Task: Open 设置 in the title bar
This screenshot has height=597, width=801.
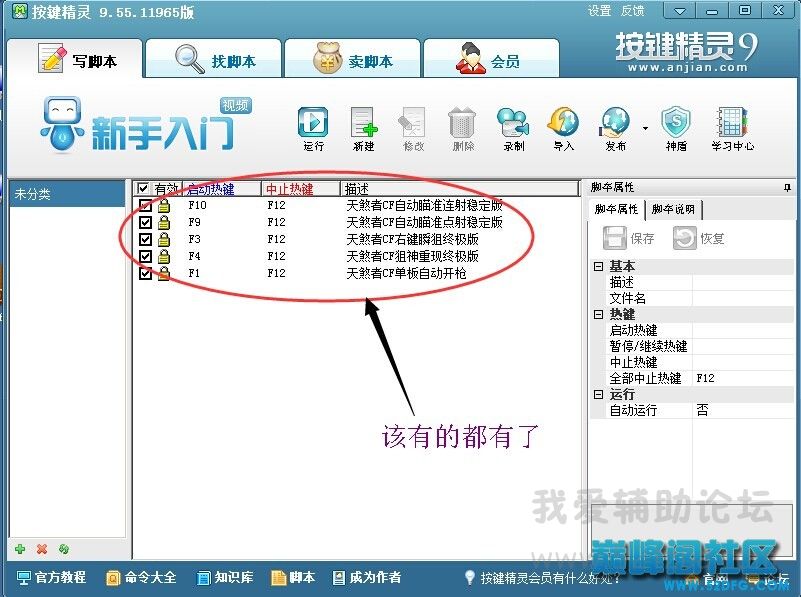Action: (x=599, y=11)
